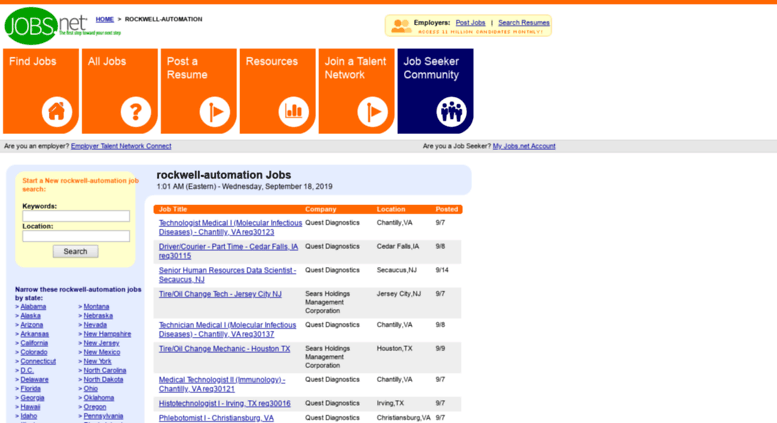
Task: Narrow jobs to Oklahoma
Action: pyautogui.click(x=99, y=398)
